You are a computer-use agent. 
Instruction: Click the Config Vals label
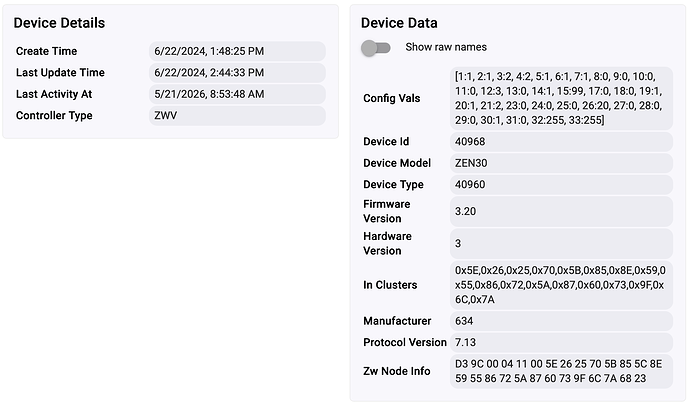392,99
